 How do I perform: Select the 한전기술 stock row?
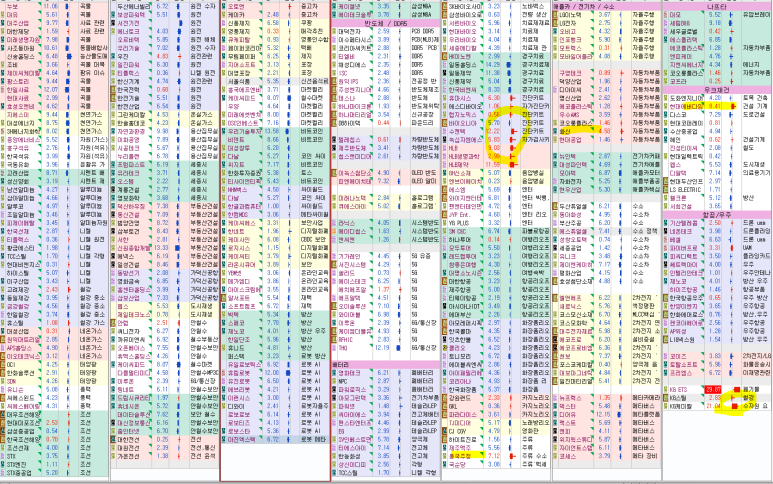(x=165, y=98)
